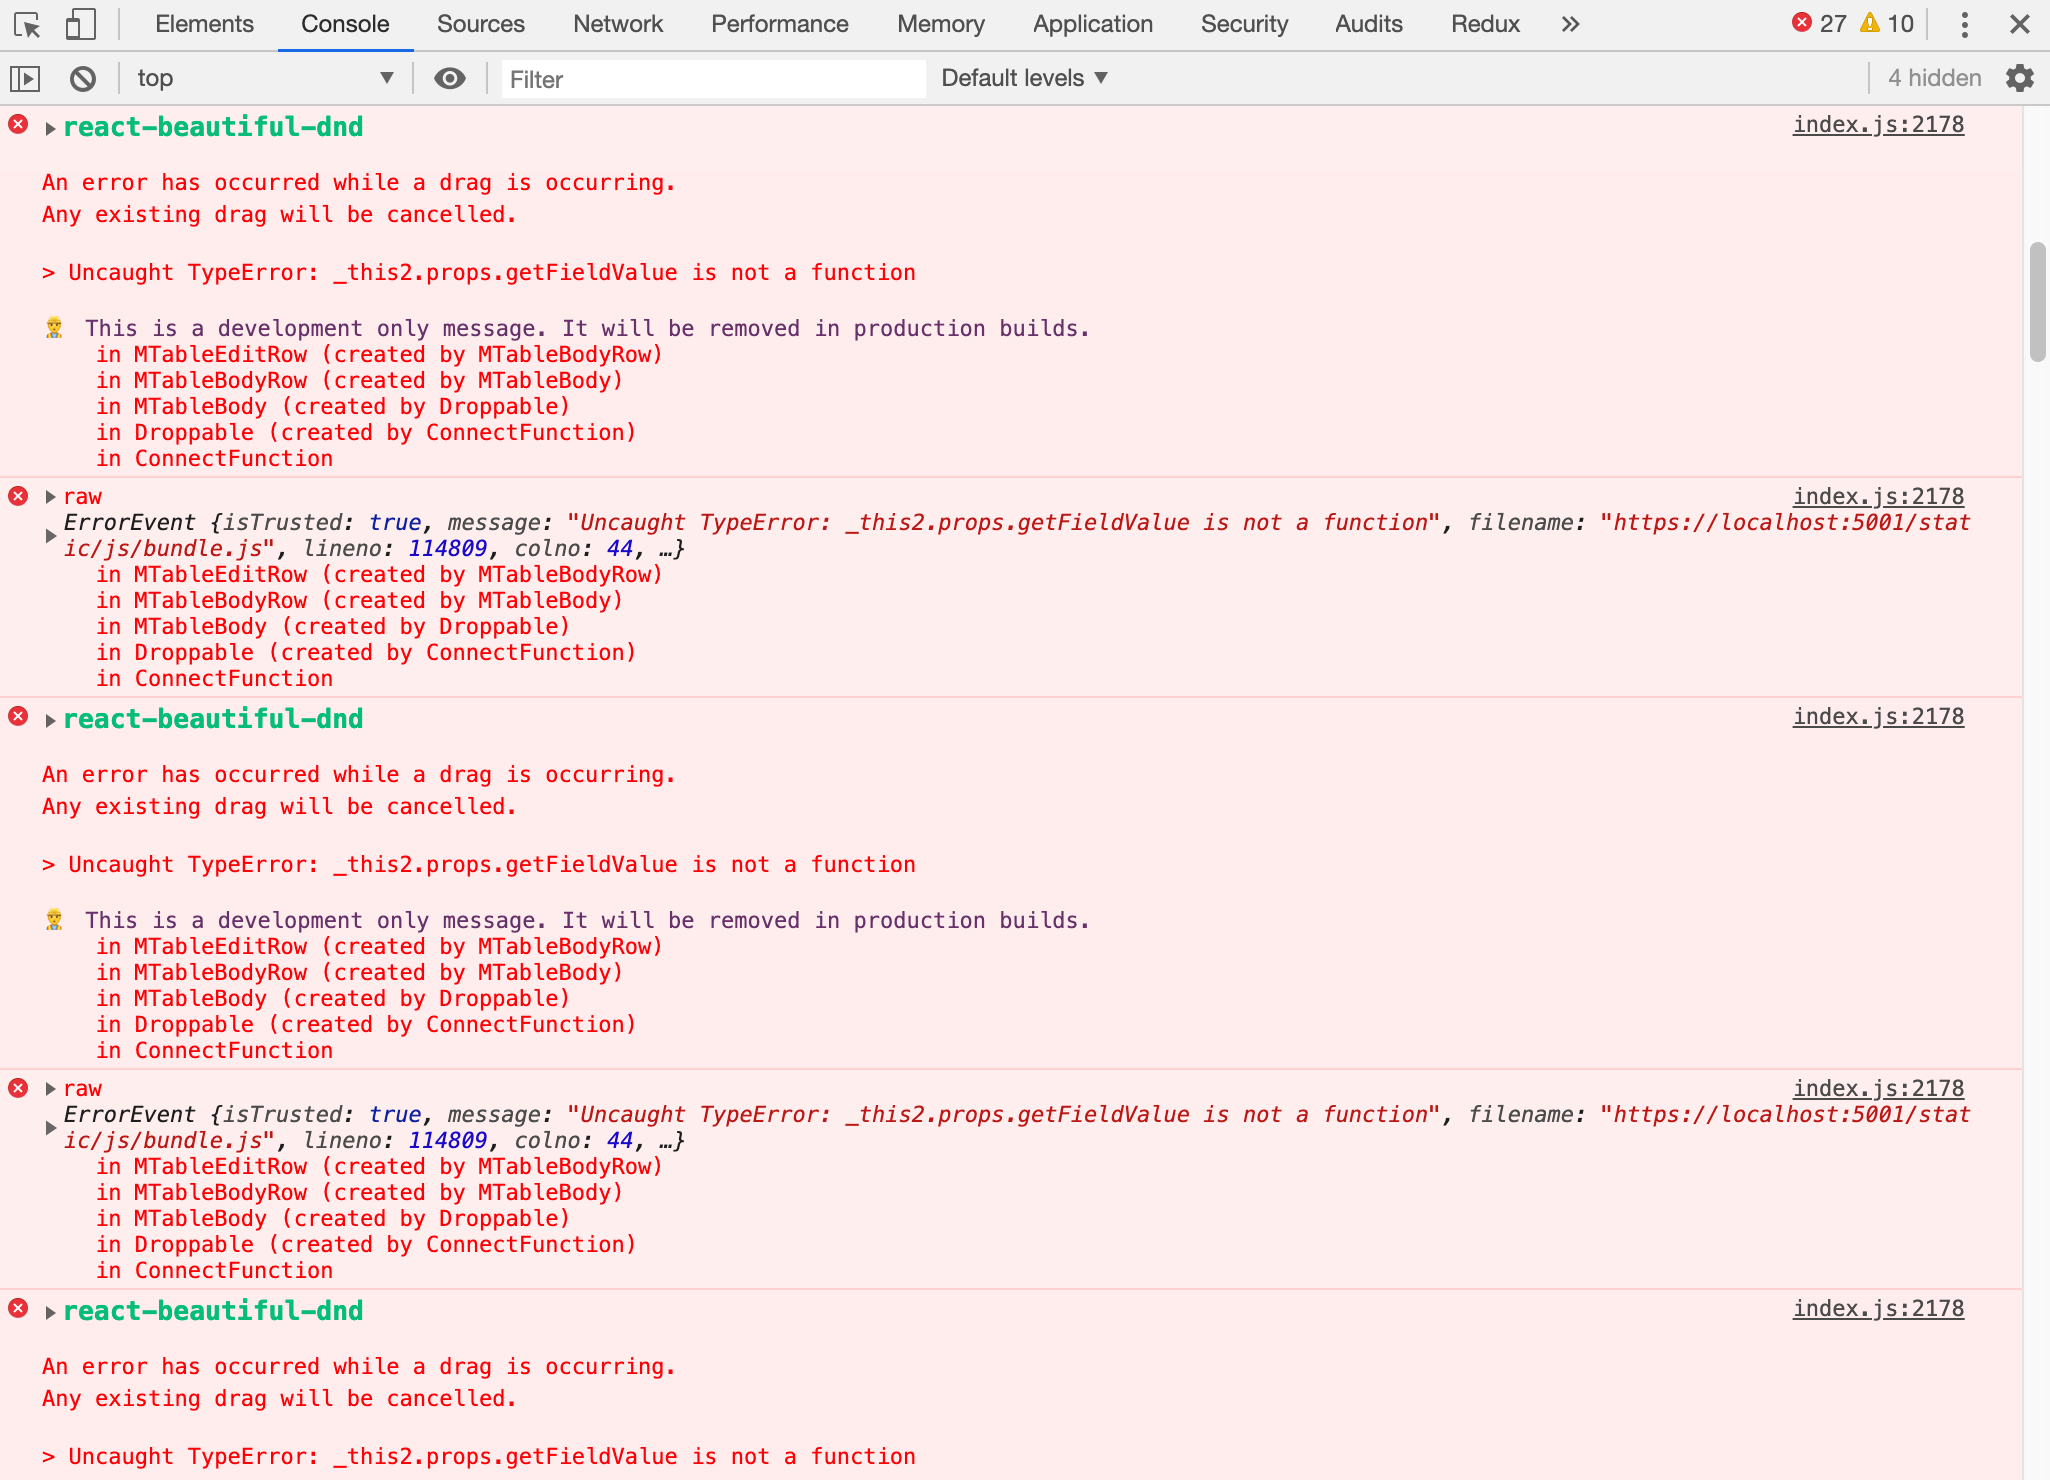Open the index.js:2178 source link
The image size is (2050, 1480).
1879,124
